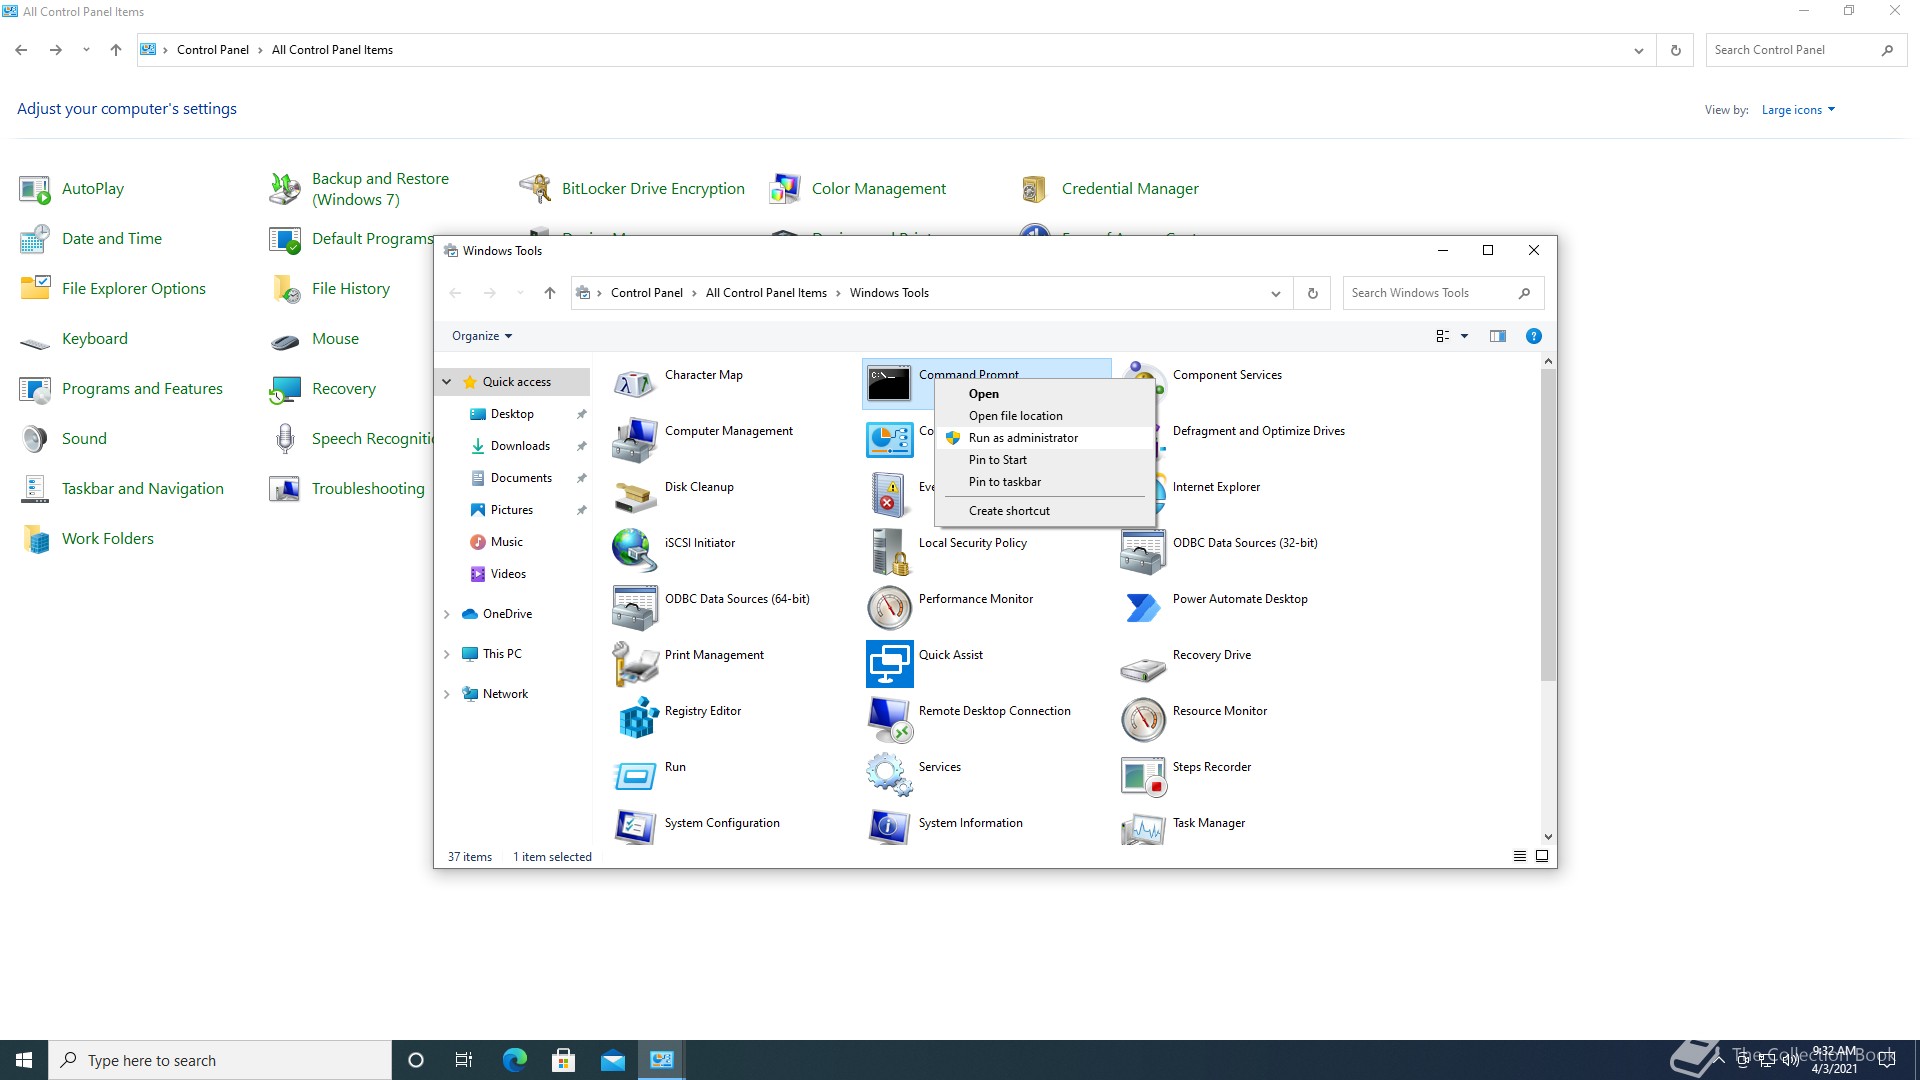Open Print Management icon
Viewport: 1920px width, 1080px height.
(x=635, y=663)
